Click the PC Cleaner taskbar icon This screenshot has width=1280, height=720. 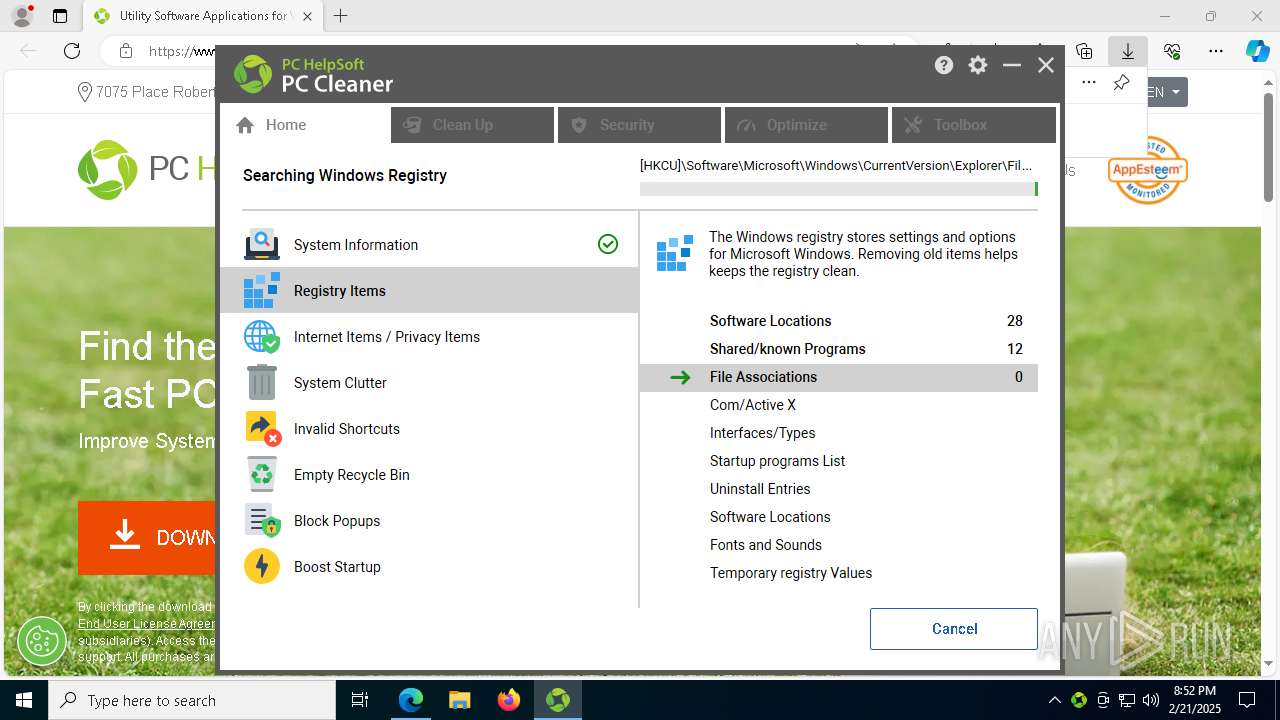coord(558,700)
